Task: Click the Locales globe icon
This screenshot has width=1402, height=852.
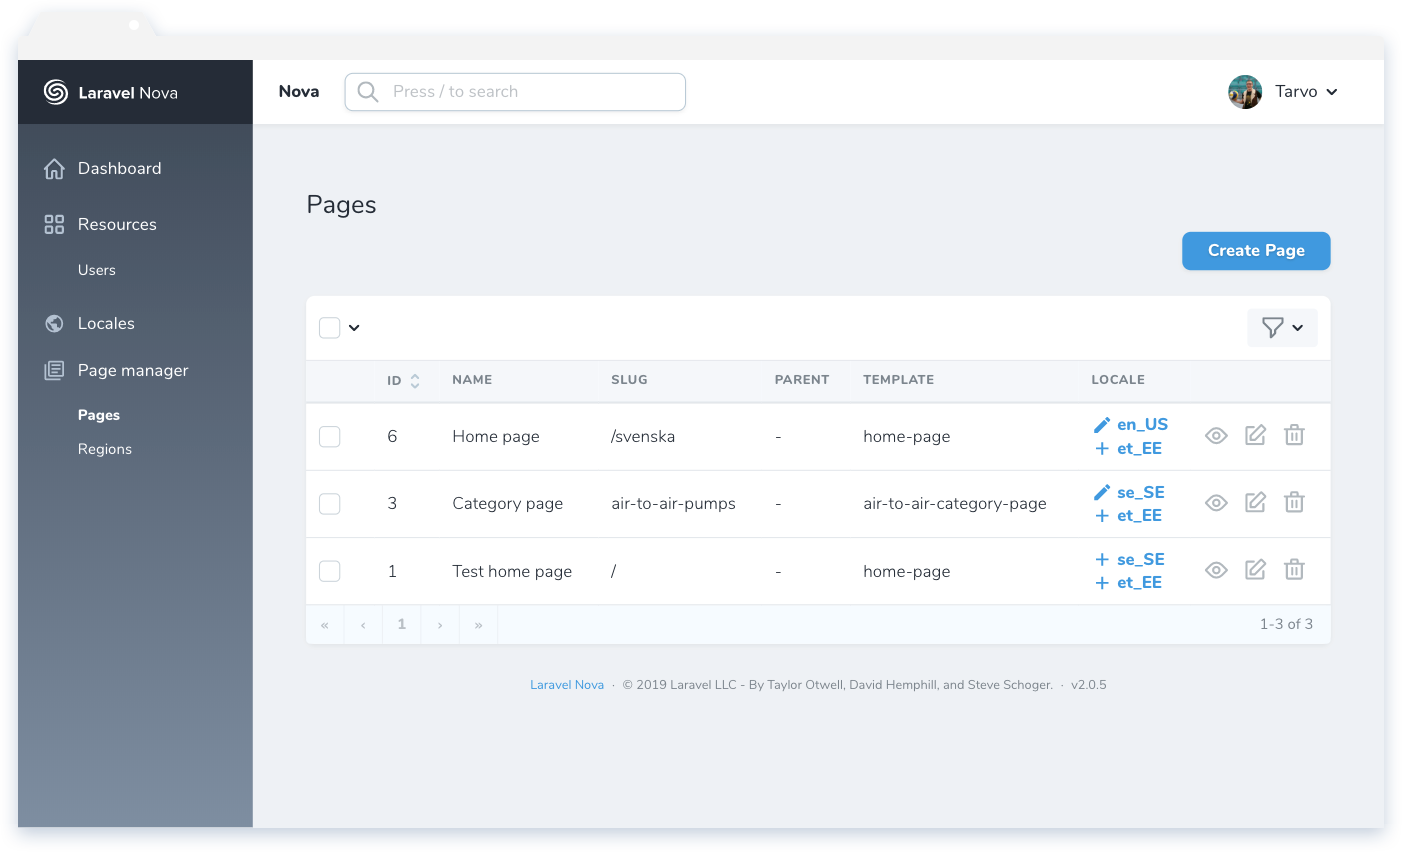Action: (x=54, y=323)
